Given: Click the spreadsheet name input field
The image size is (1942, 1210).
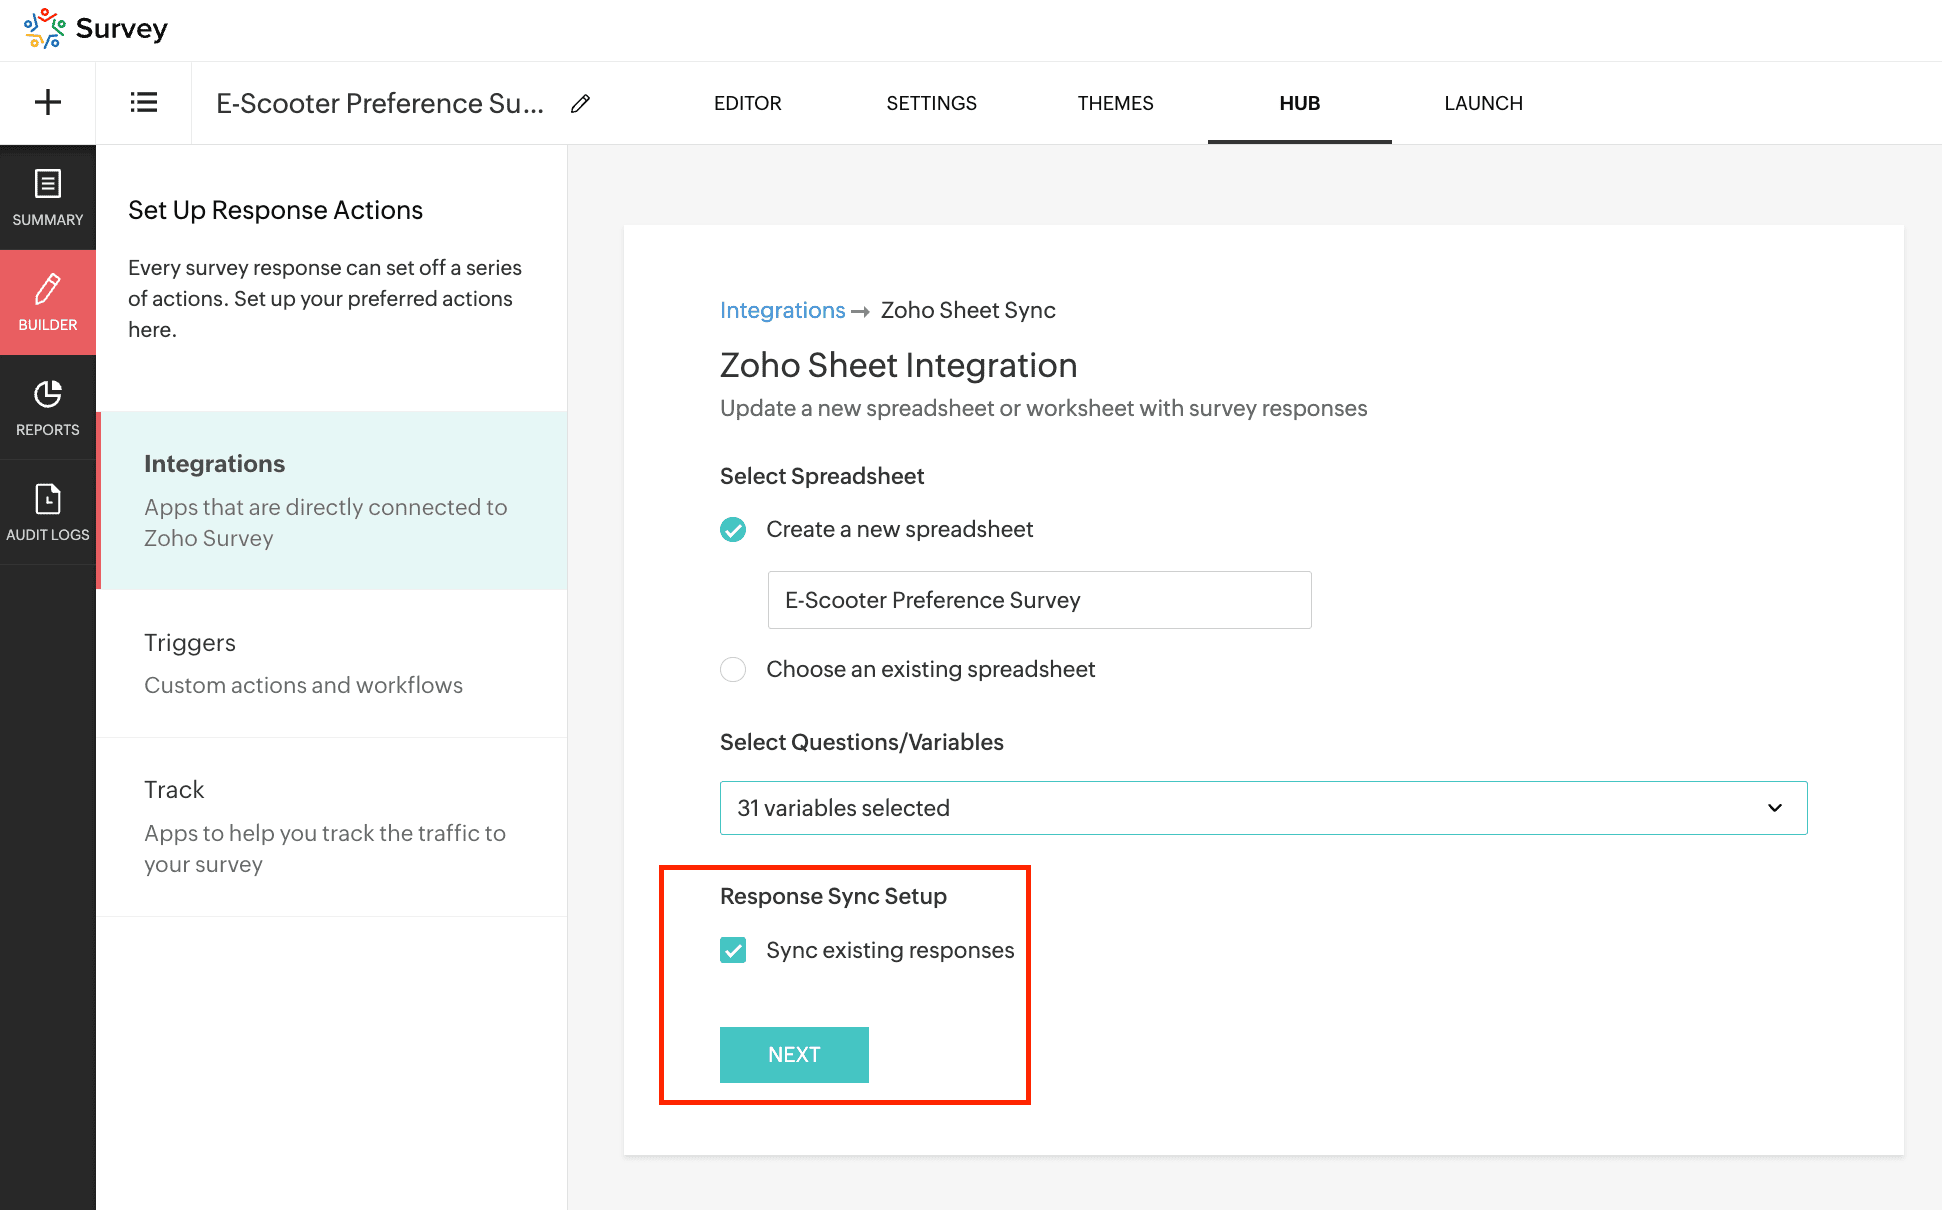Looking at the screenshot, I should [x=1038, y=600].
